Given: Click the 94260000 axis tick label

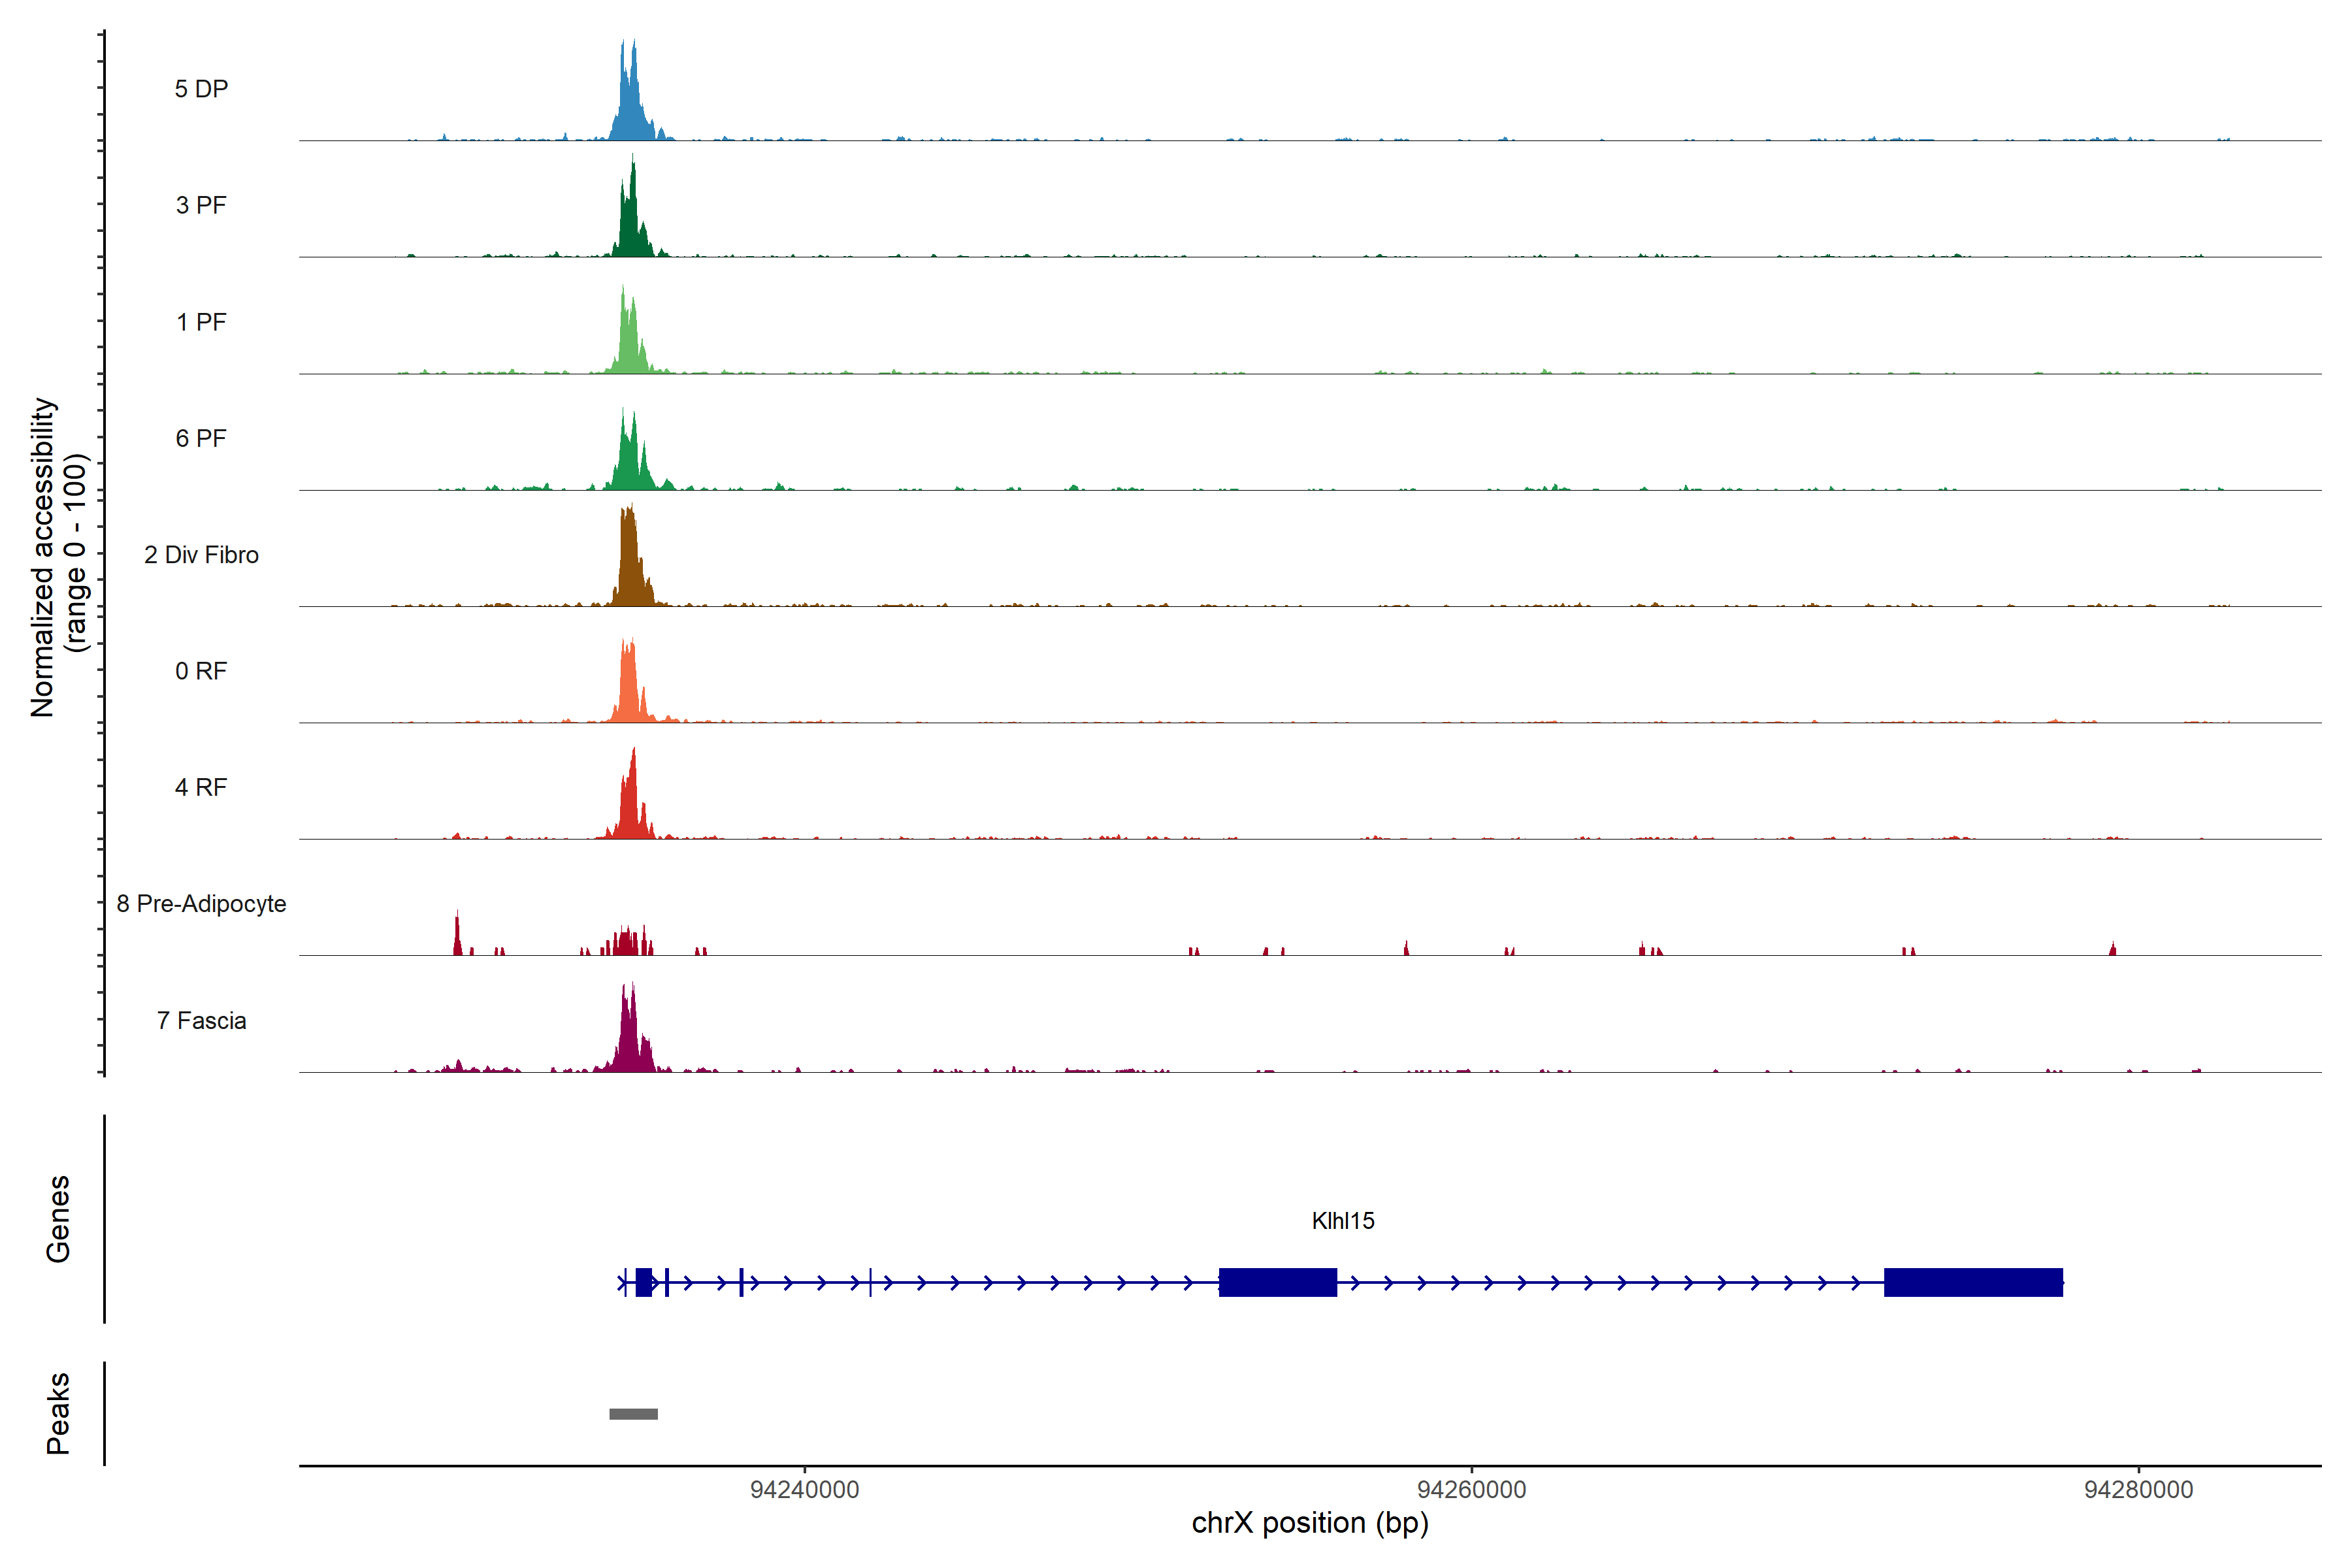Looking at the screenshot, I should pyautogui.click(x=1471, y=1490).
